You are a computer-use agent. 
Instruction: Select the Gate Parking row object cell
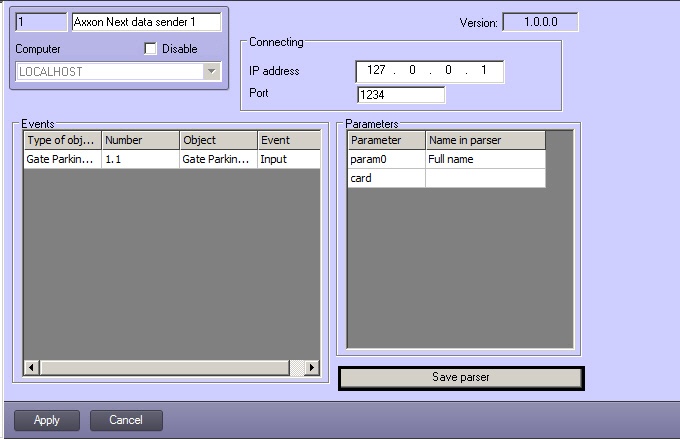217,160
